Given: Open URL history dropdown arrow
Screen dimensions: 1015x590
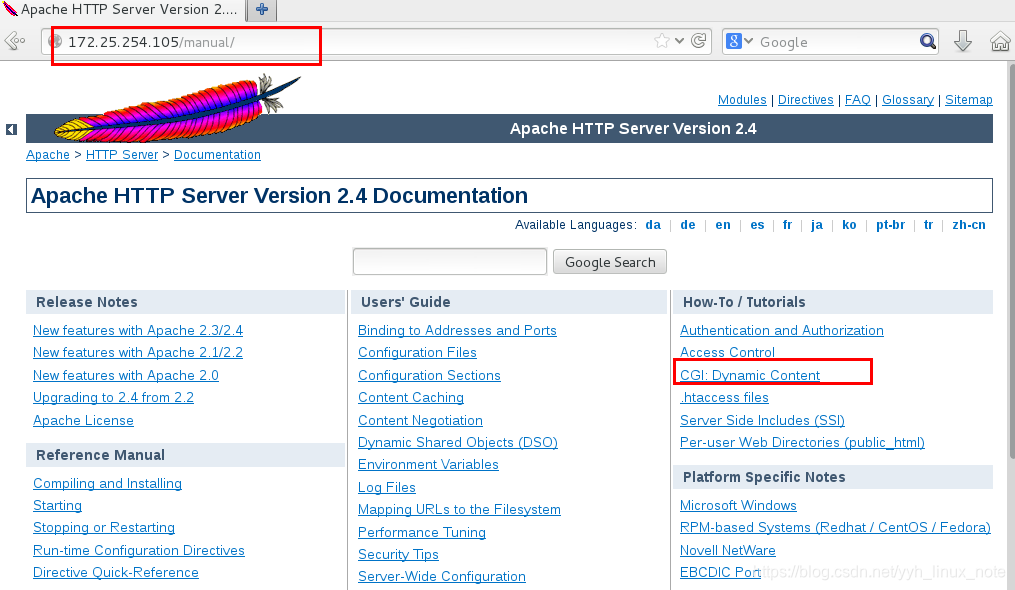Looking at the screenshot, I should click(679, 41).
